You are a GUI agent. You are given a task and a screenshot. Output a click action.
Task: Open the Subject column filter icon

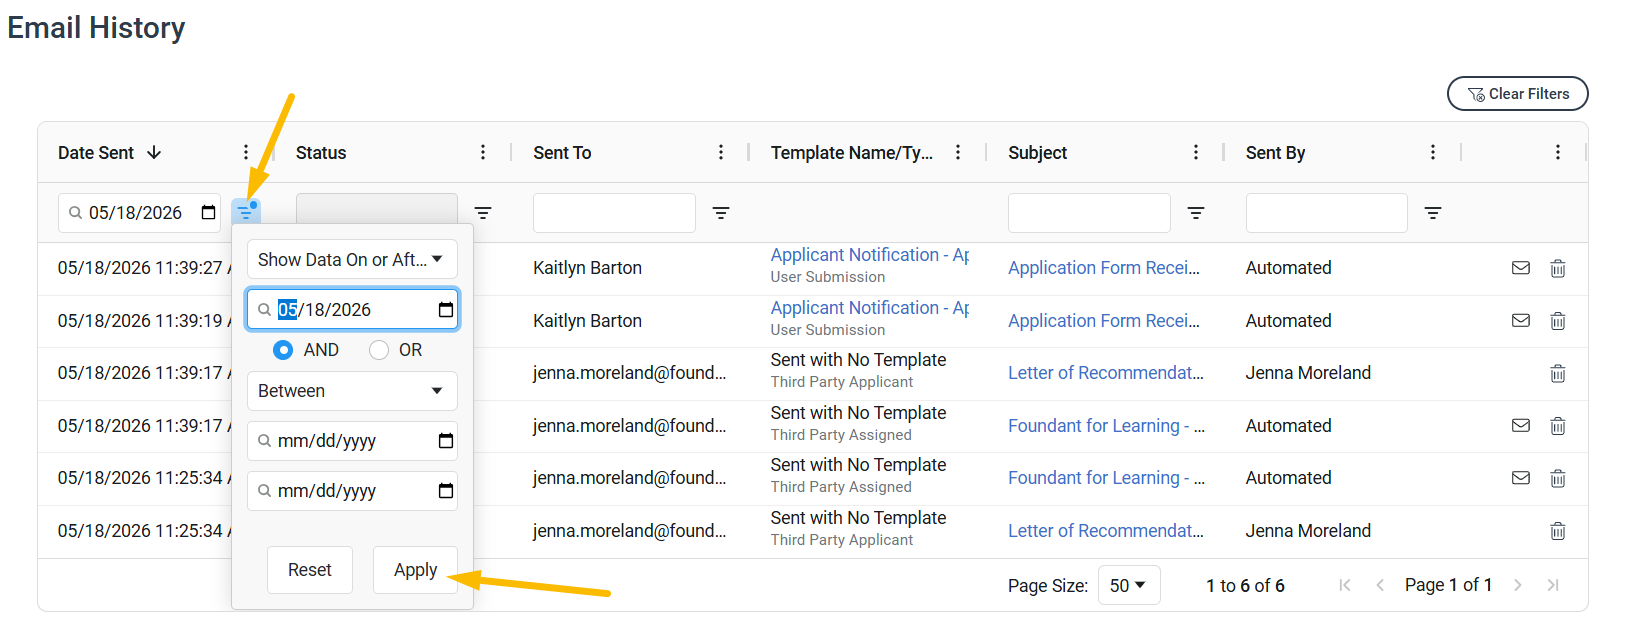(x=1196, y=213)
